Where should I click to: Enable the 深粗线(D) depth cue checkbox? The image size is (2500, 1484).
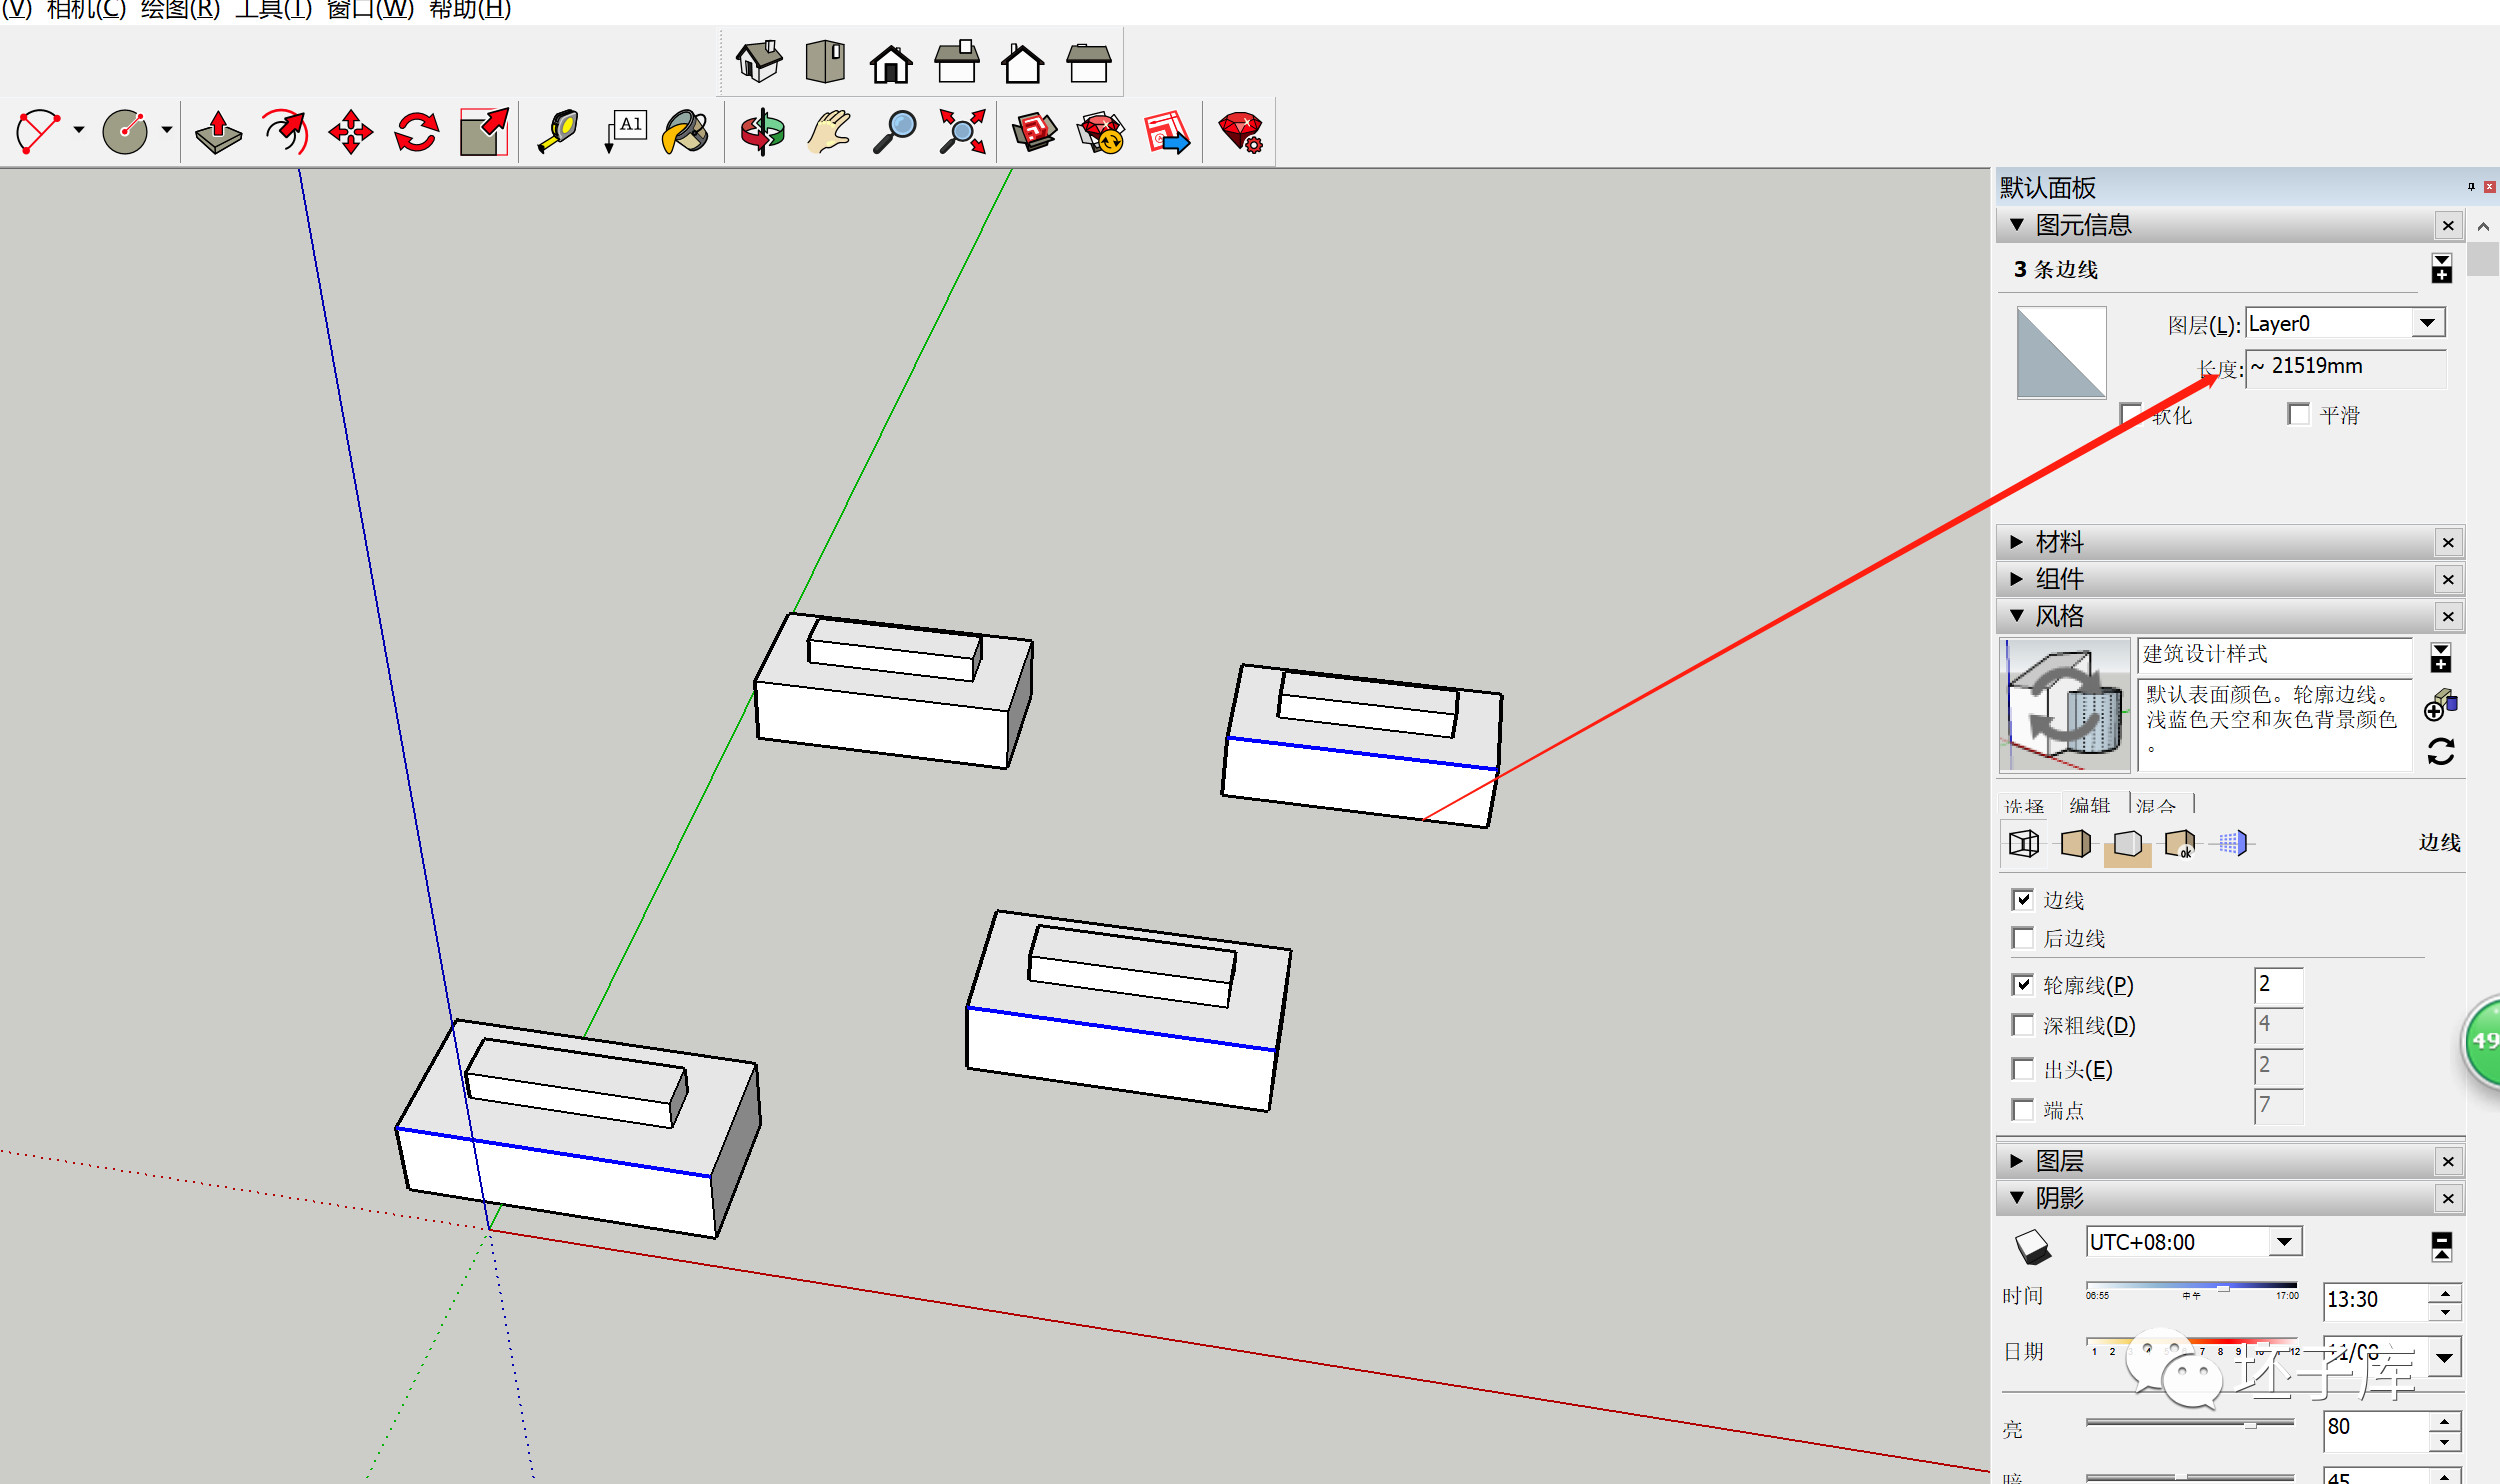pos(2023,1025)
